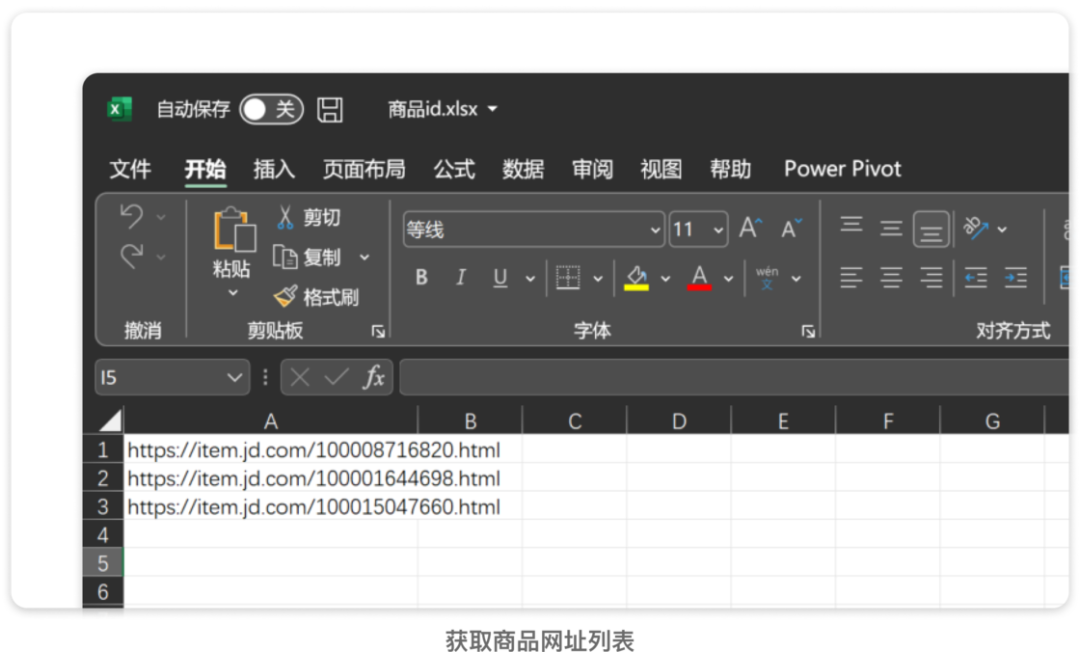Expand the Orientation options arrow
The height and width of the screenshot is (652, 1080).
click(x=1002, y=229)
